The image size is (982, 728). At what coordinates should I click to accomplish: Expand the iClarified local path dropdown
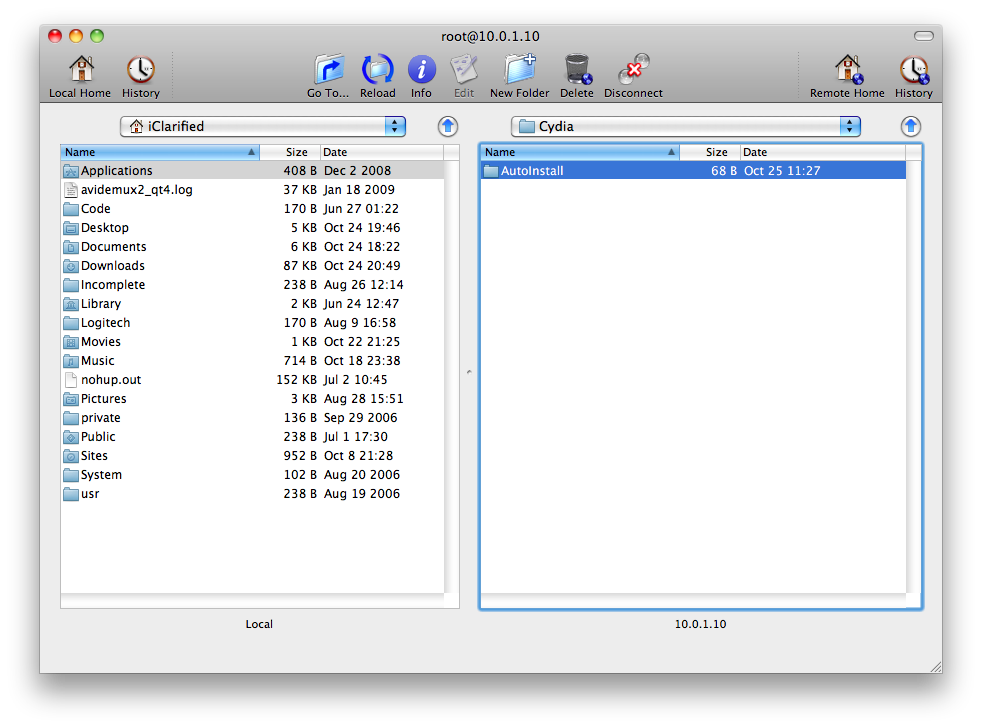(396, 126)
